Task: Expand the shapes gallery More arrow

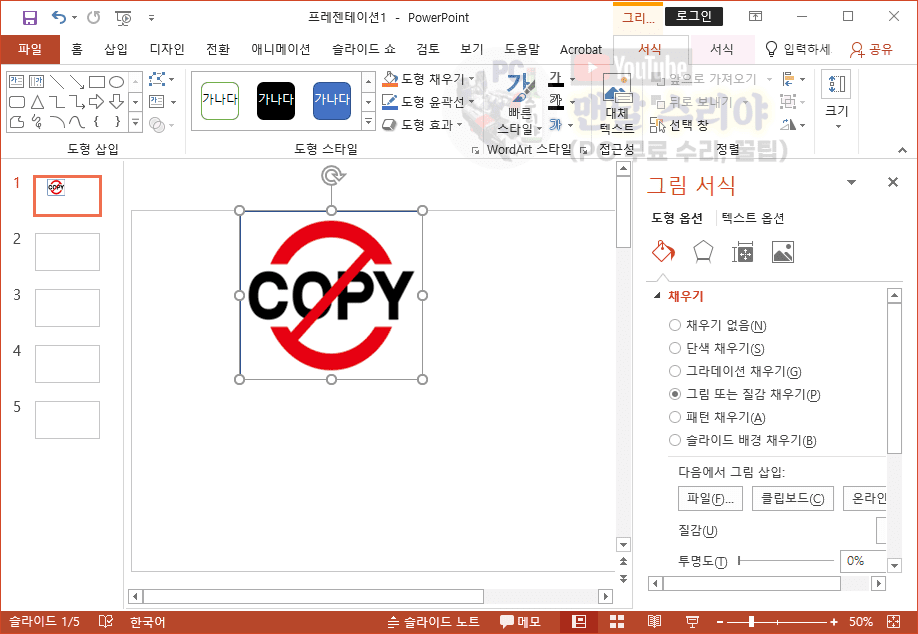Action: tap(135, 122)
